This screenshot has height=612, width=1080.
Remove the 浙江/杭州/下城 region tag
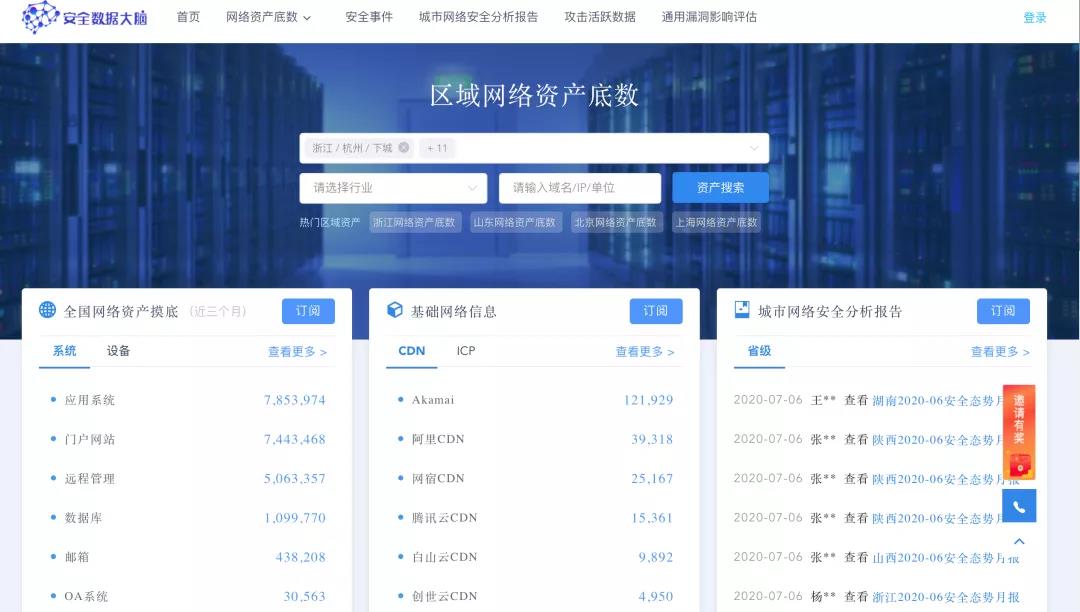click(403, 147)
